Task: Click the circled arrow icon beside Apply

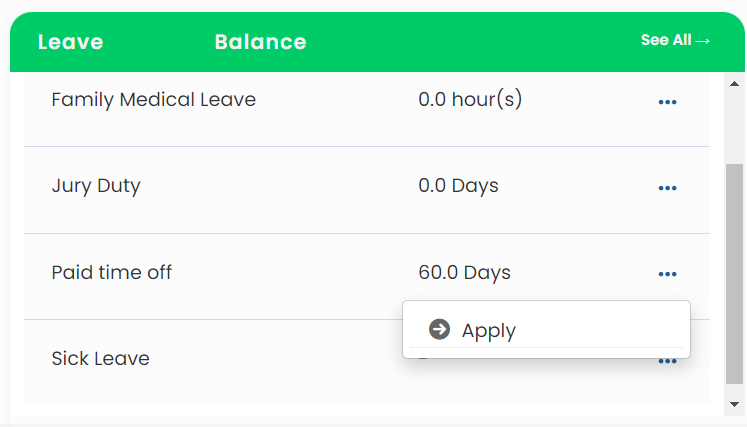Action: point(439,329)
